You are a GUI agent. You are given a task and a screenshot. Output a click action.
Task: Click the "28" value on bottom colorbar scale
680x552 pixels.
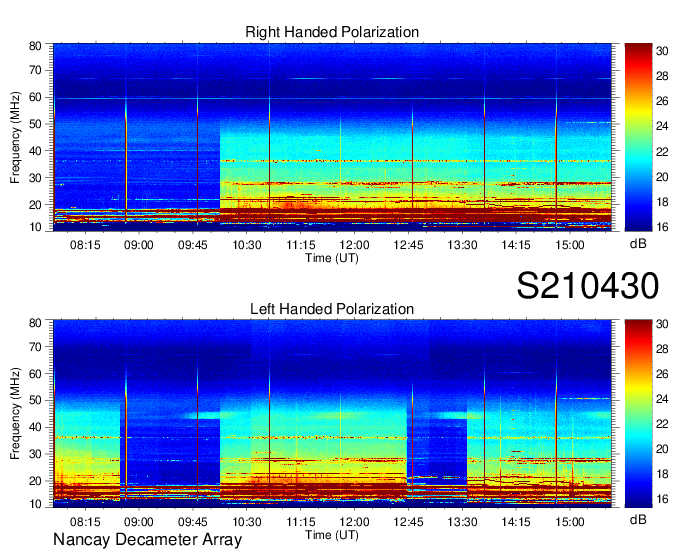pos(662,349)
